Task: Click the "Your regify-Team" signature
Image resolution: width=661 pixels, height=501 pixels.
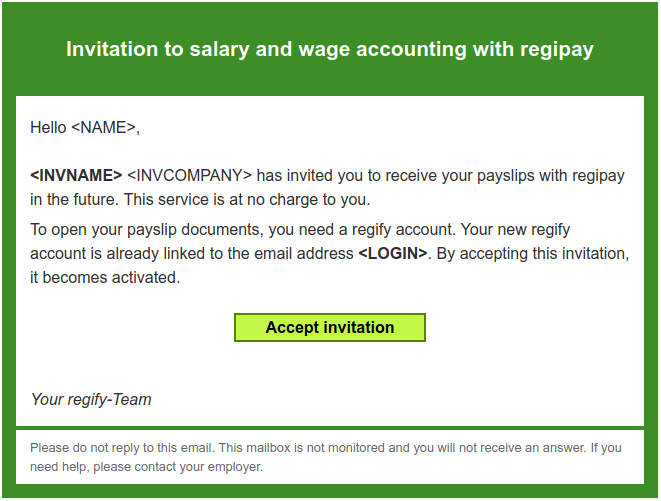Action: [91, 399]
